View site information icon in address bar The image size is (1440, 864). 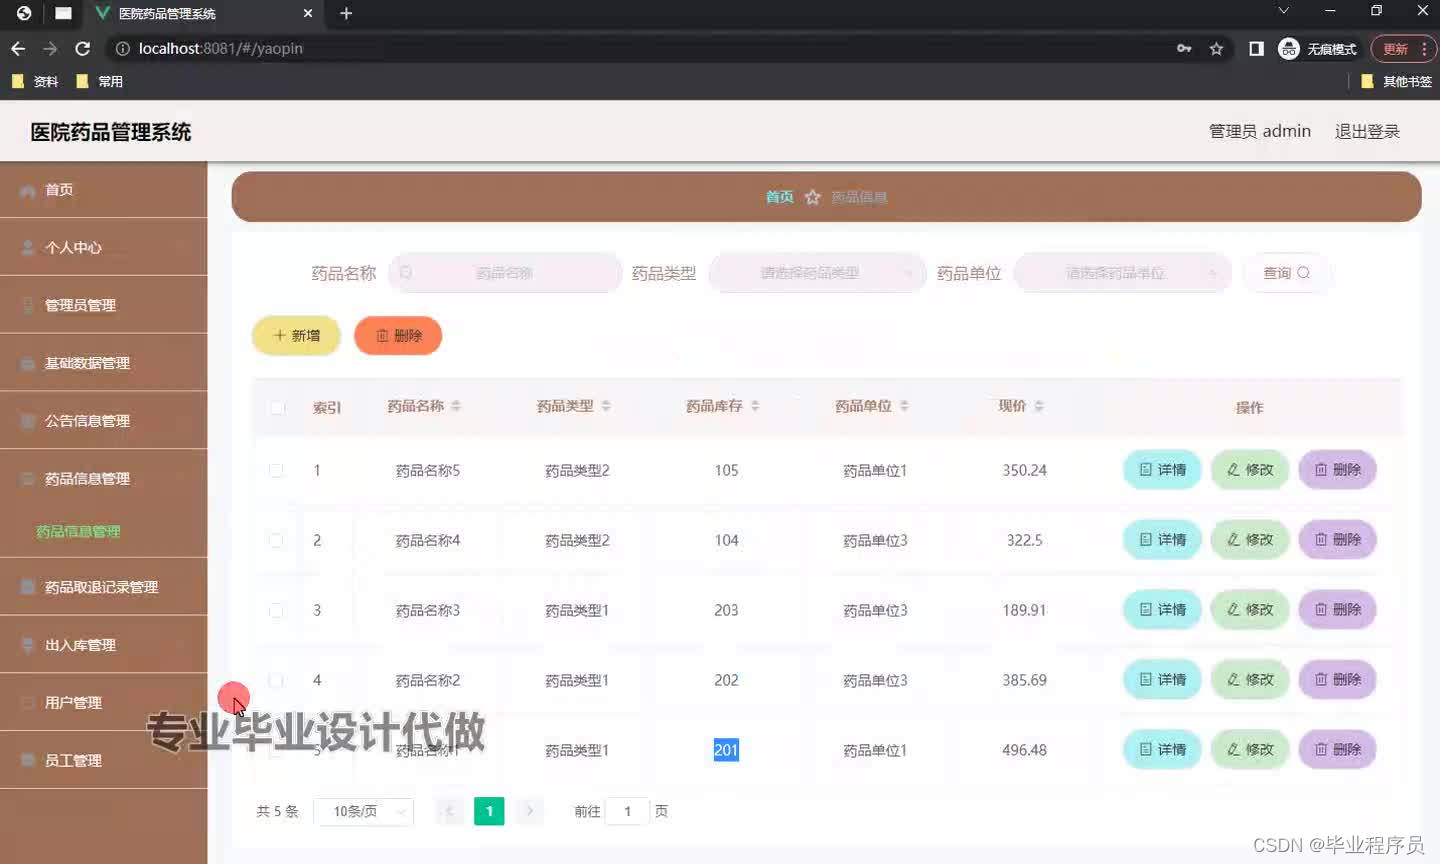(x=122, y=48)
